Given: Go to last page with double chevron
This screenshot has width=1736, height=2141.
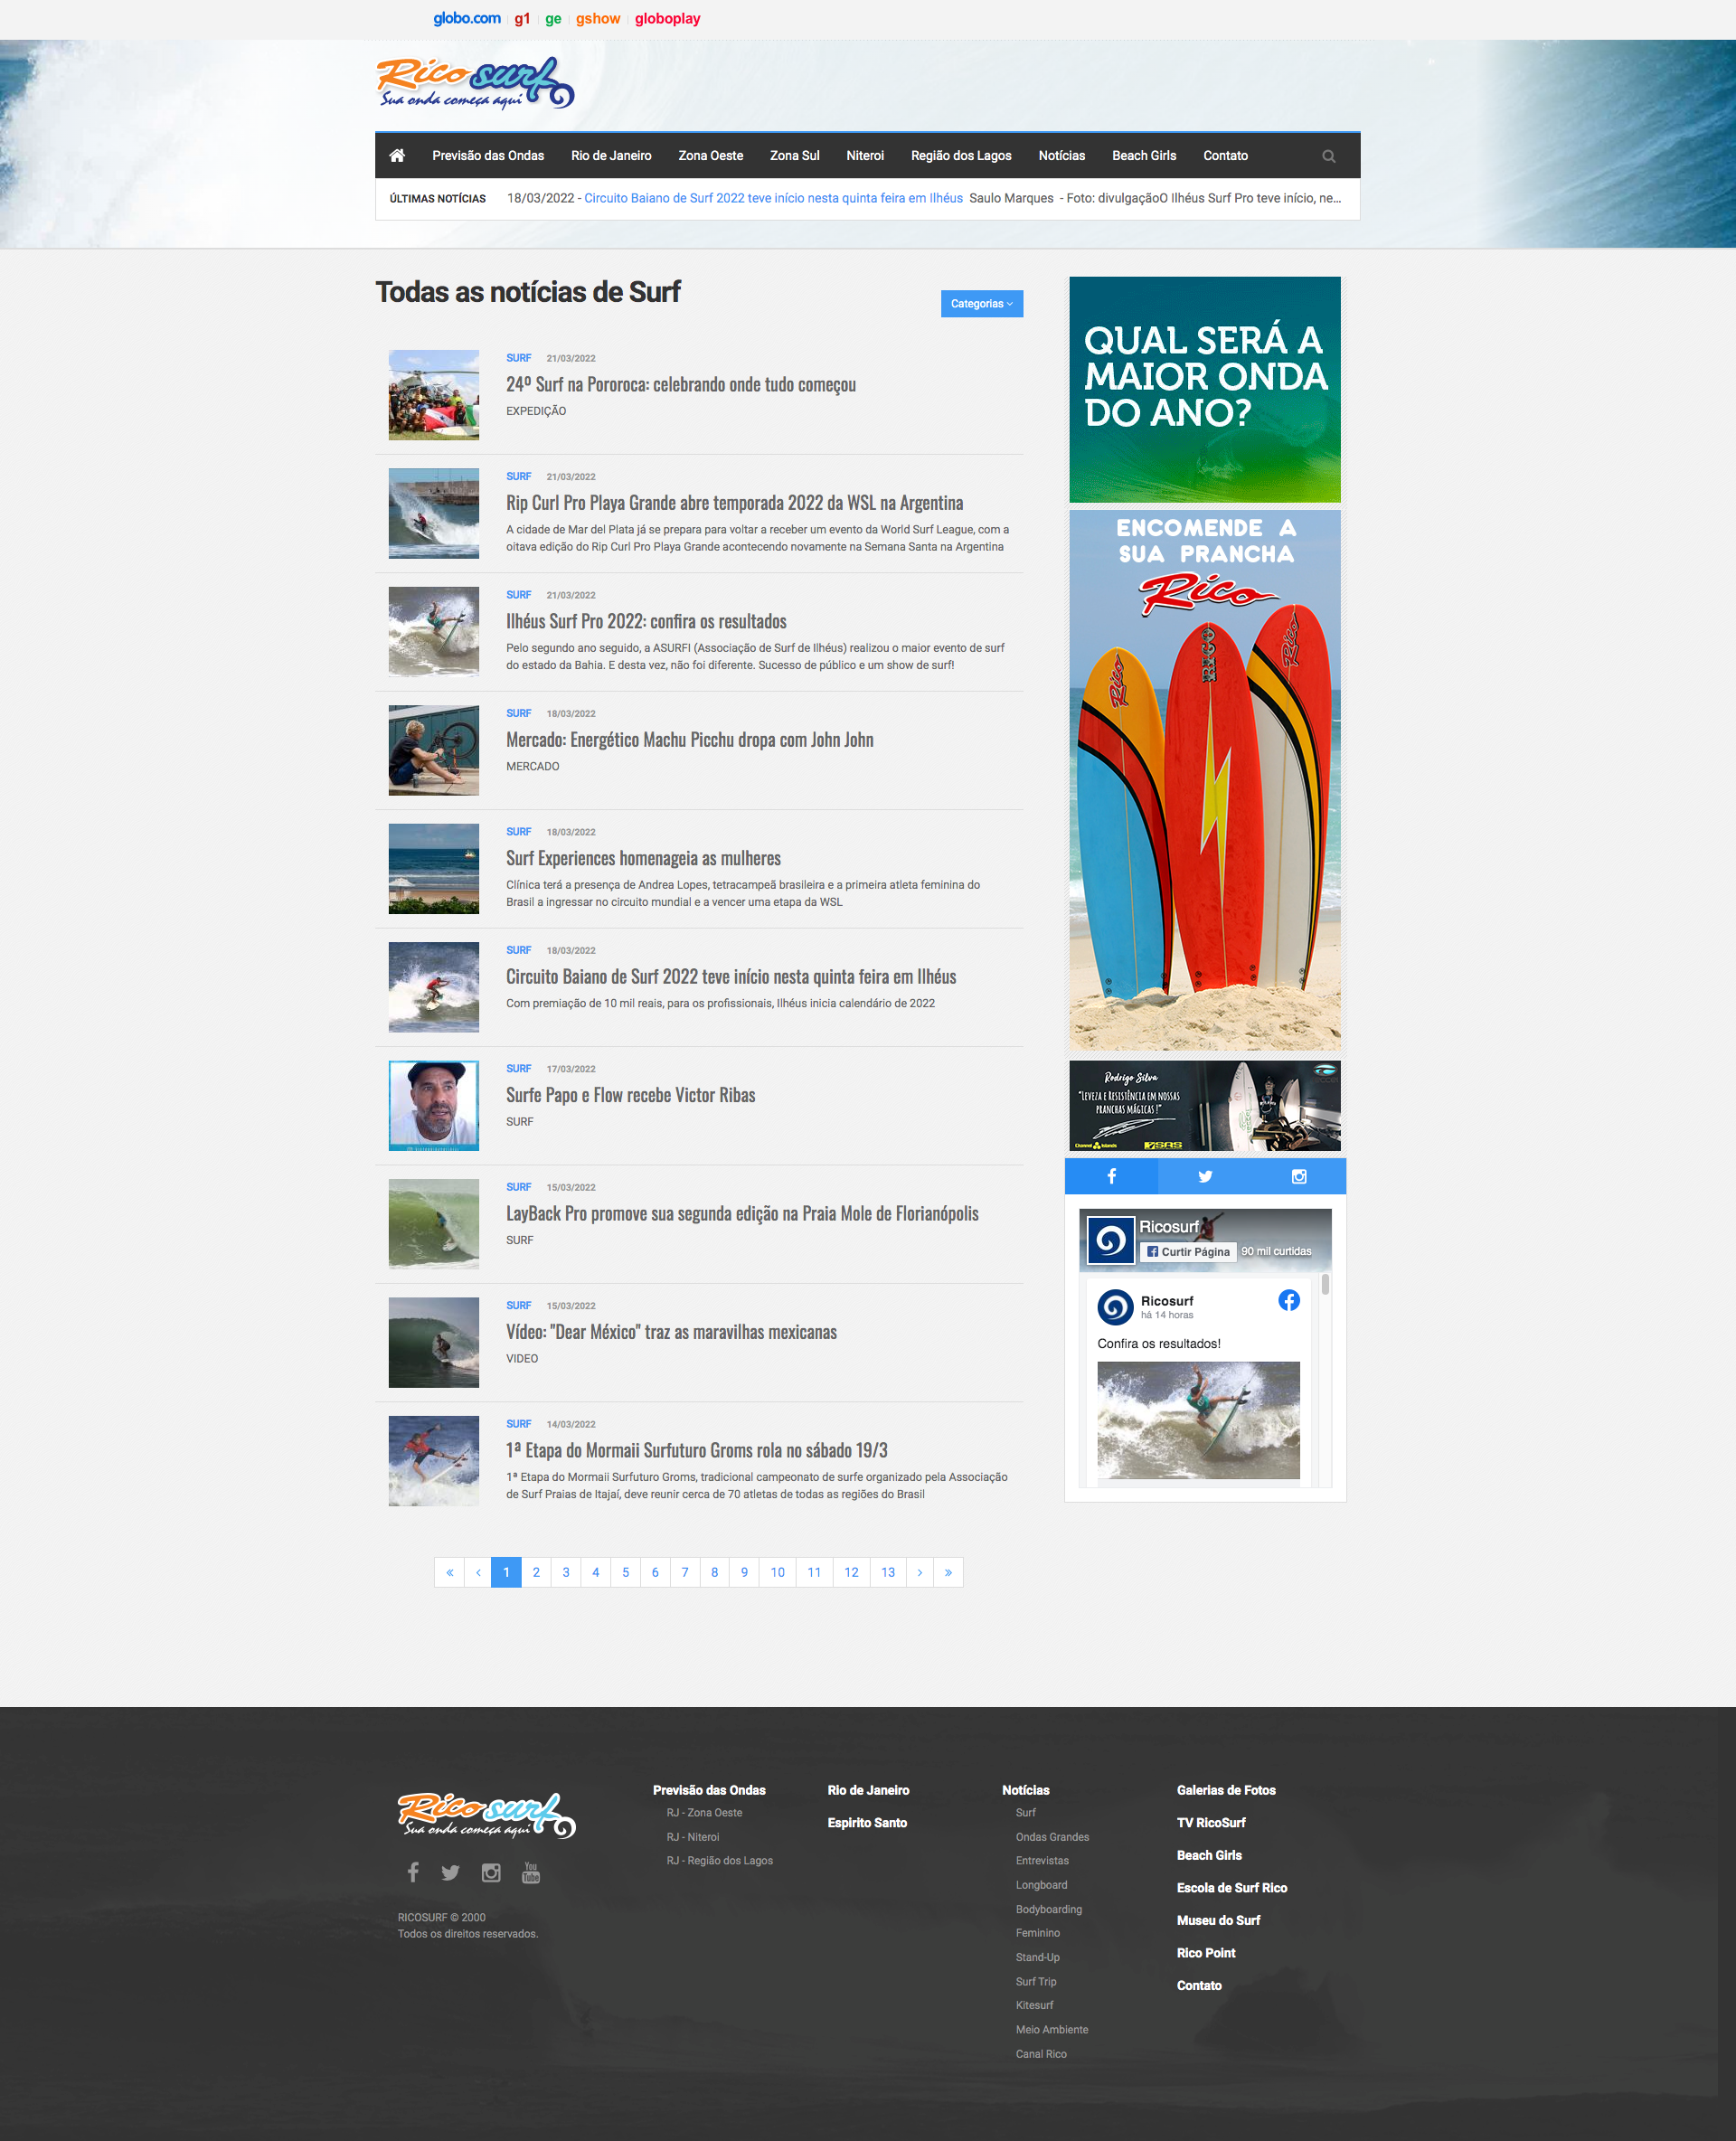Looking at the screenshot, I should coord(948,1572).
